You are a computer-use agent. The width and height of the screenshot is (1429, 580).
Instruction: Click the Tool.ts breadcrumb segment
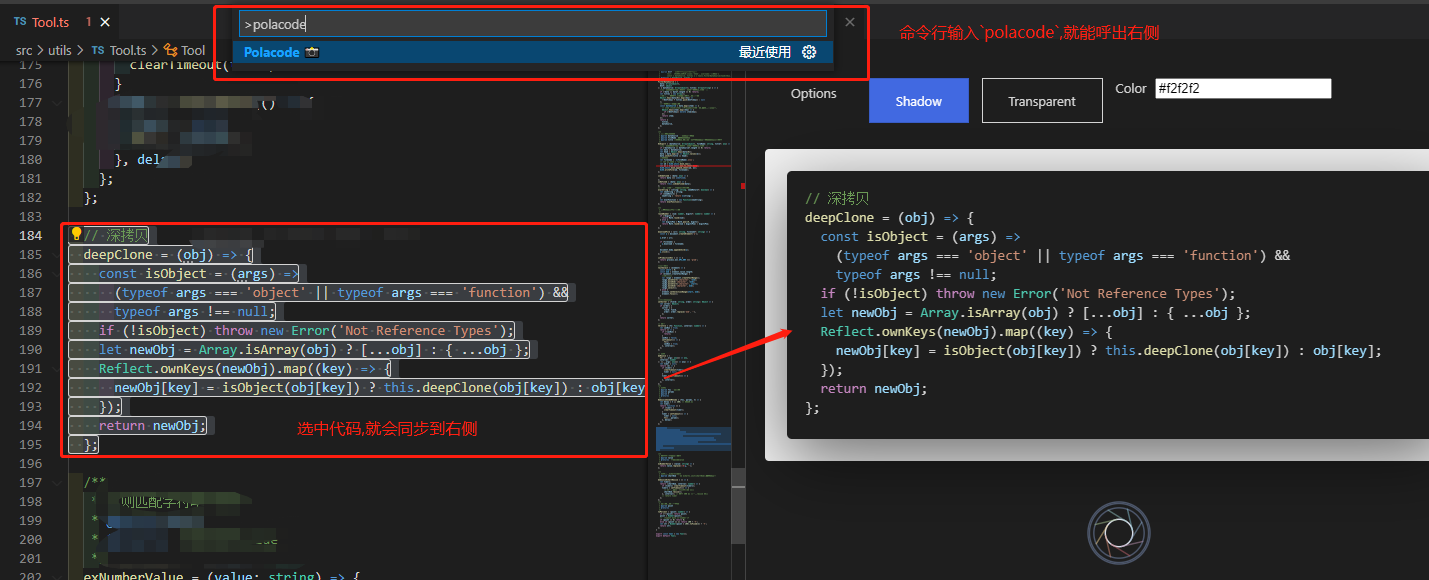click(127, 50)
